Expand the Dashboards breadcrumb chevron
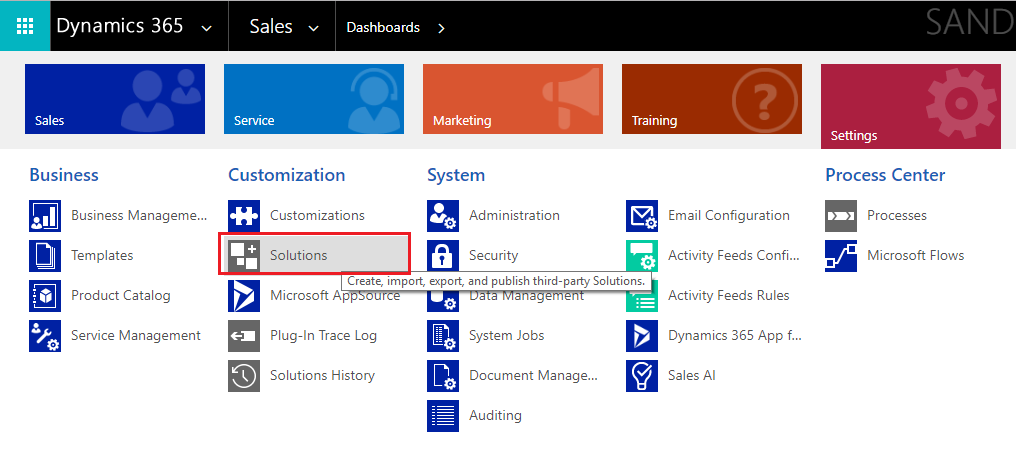Screen dimensions: 1016x458 [441, 28]
